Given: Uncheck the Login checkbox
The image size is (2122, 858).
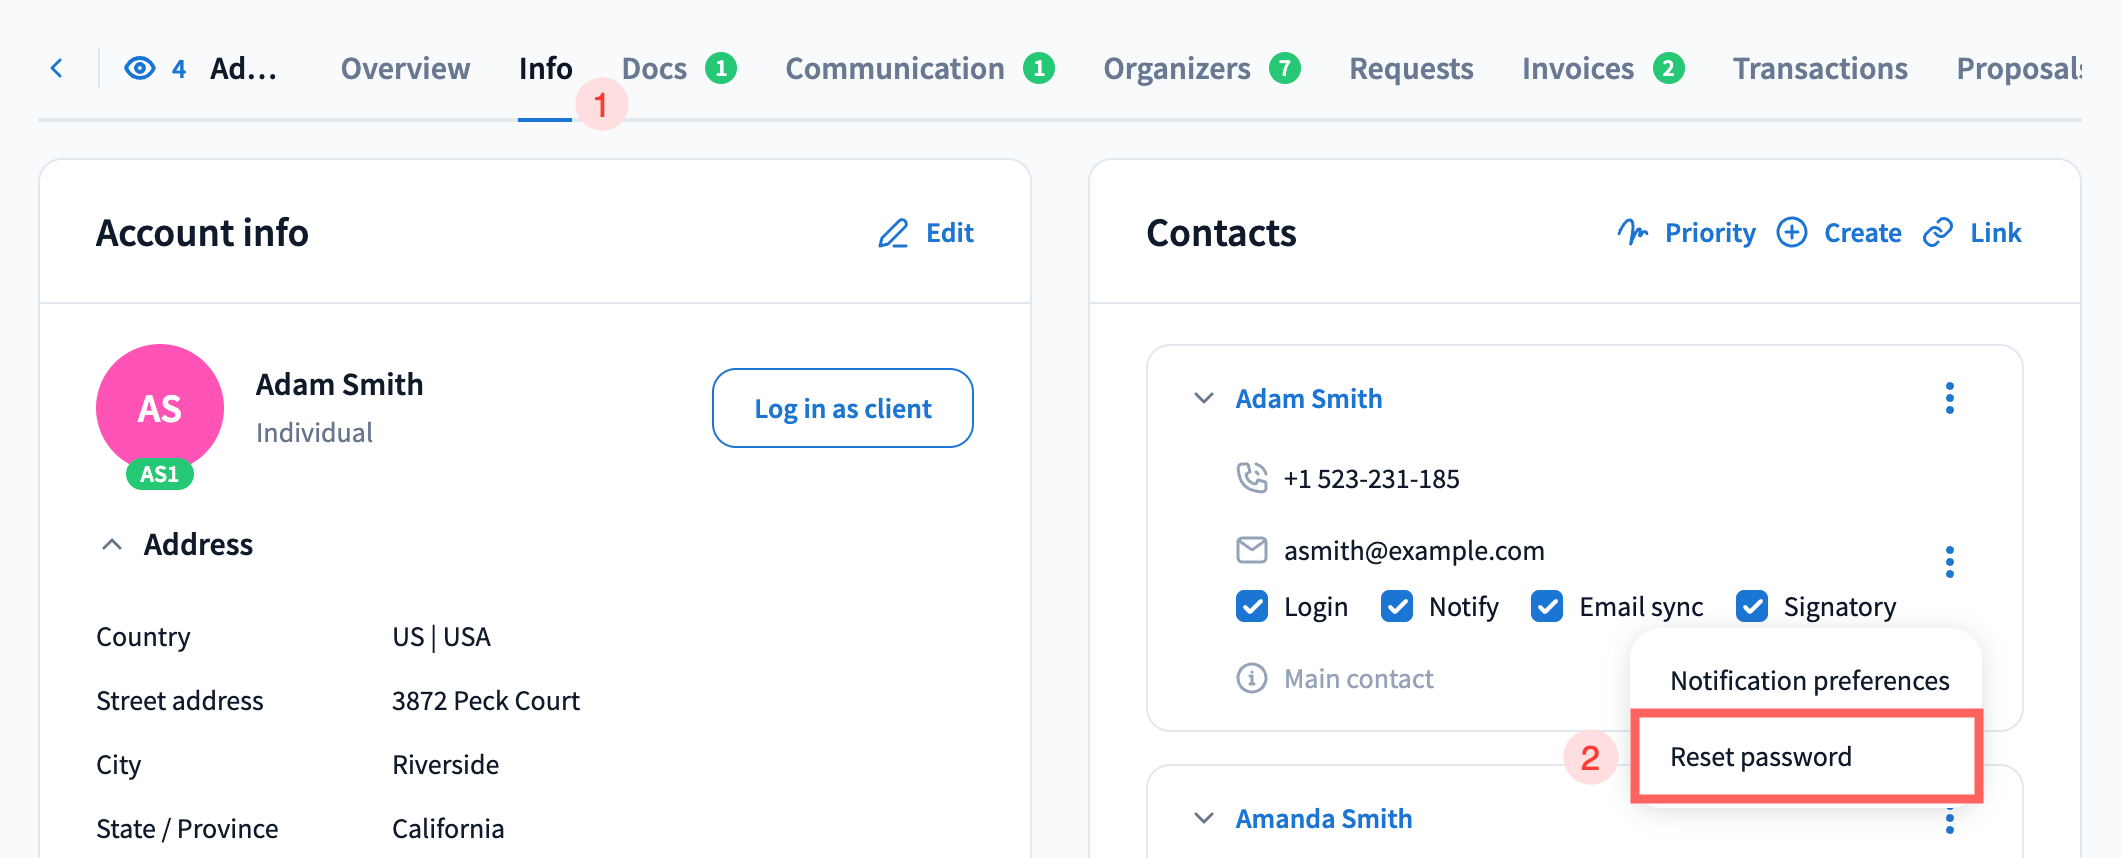Looking at the screenshot, I should click(x=1252, y=606).
